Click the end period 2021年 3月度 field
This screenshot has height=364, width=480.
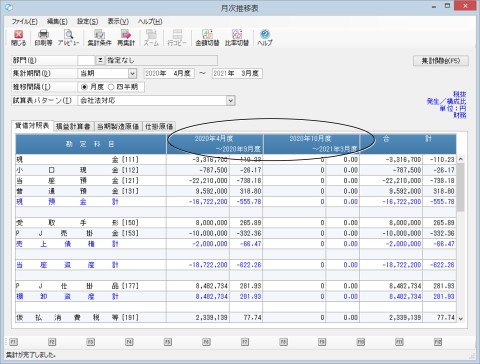tap(237, 73)
